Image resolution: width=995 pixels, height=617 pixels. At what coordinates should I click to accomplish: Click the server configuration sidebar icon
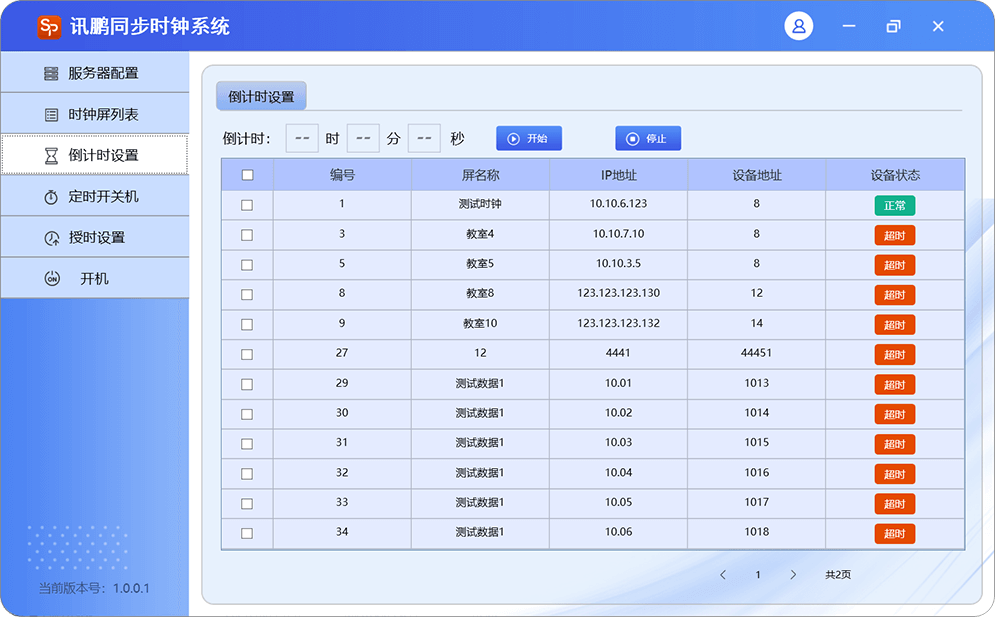(x=51, y=74)
